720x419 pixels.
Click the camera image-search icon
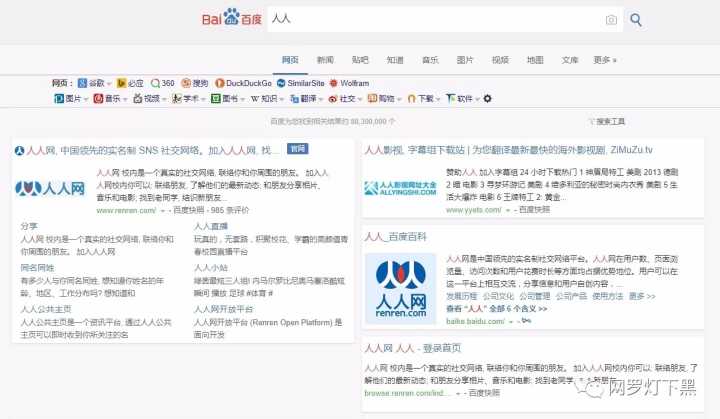coord(611,20)
